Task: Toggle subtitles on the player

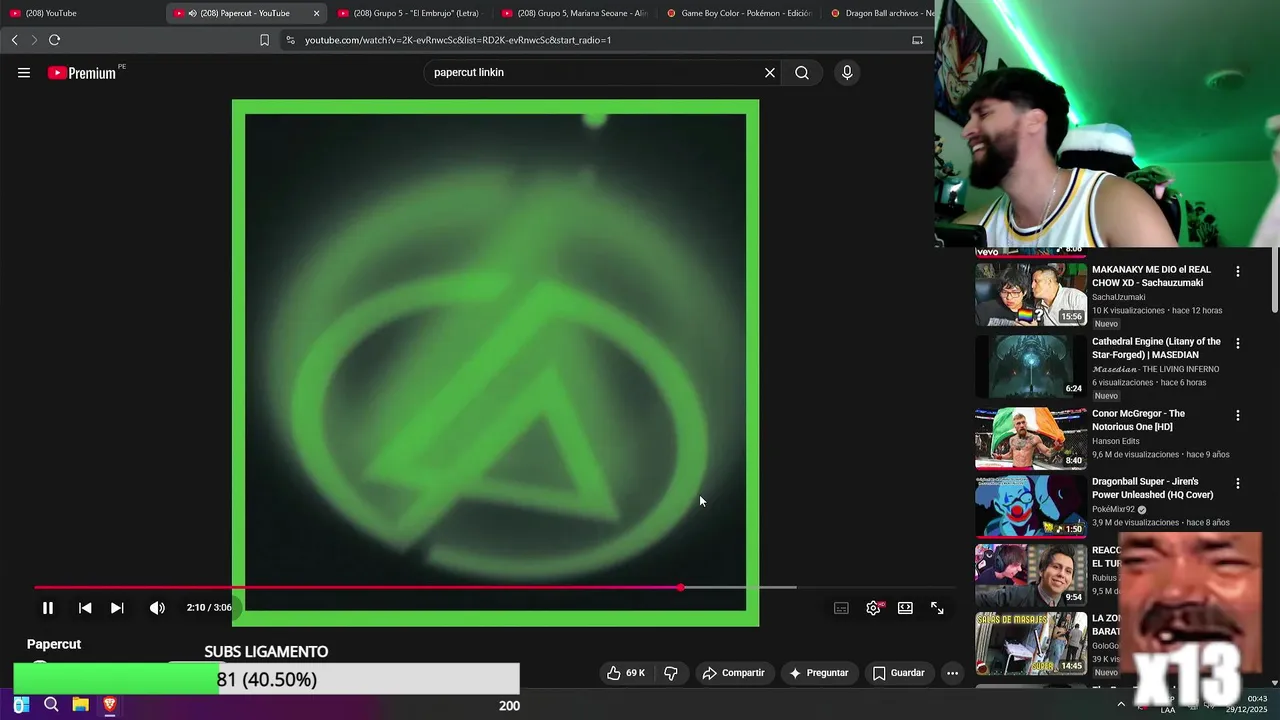Action: pos(842,608)
